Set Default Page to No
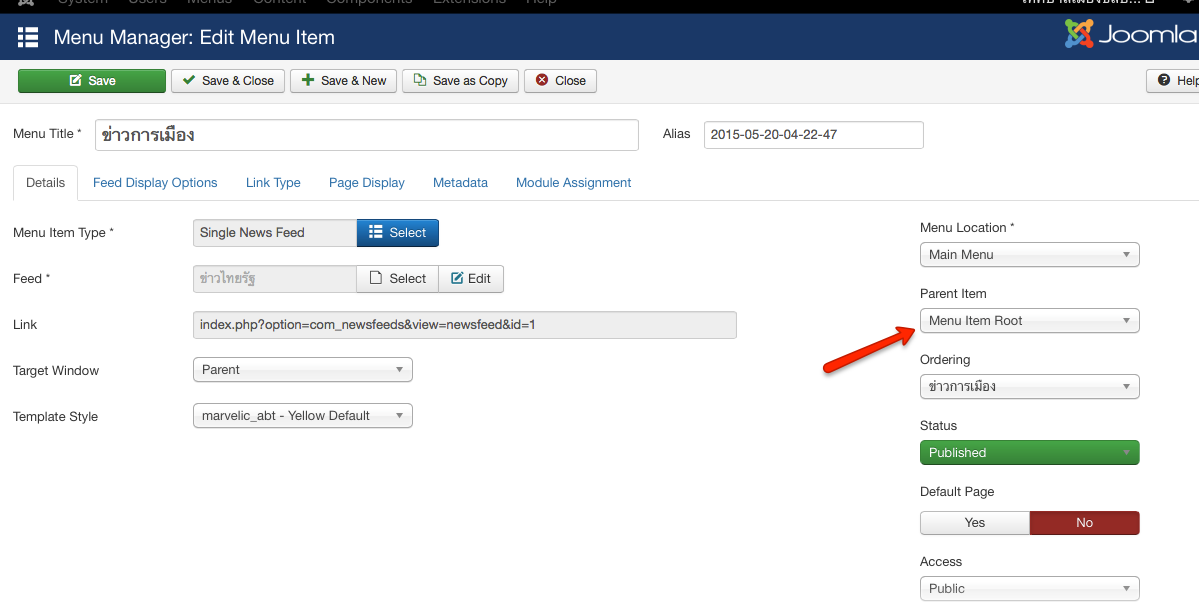Screen dimensions: 1199x608 coord(1084,523)
